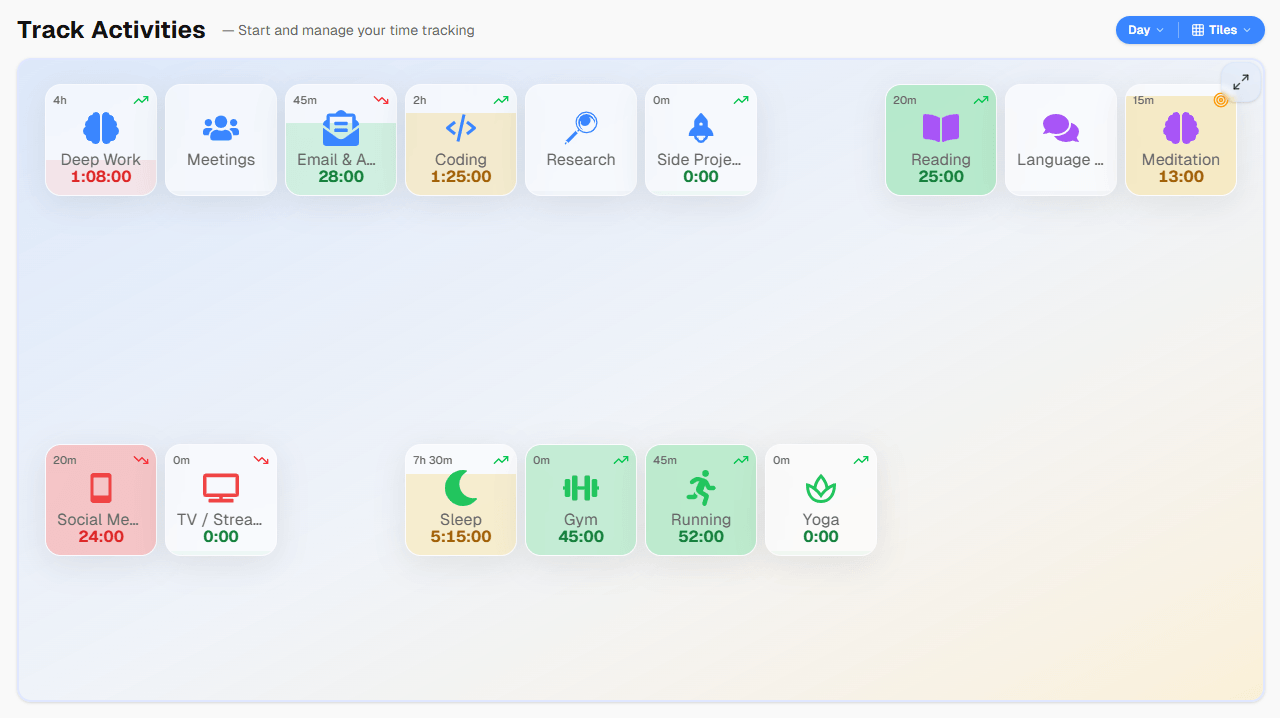Click the Meditation target goal badge

[1220, 100]
